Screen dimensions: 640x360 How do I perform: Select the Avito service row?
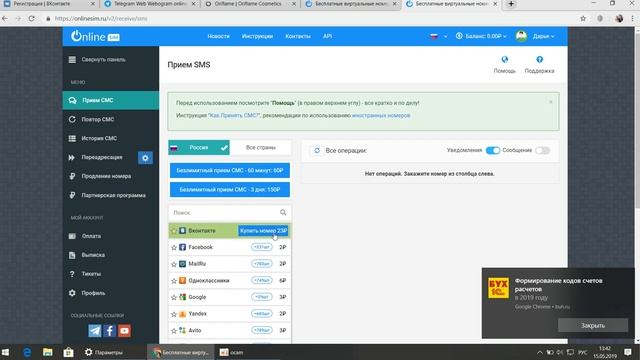[x=230, y=331]
